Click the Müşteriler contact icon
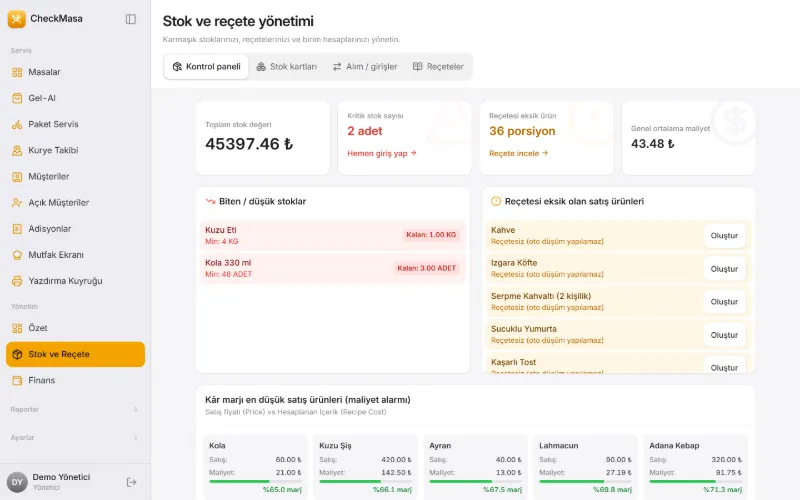800x500 pixels. pyautogui.click(x=17, y=177)
